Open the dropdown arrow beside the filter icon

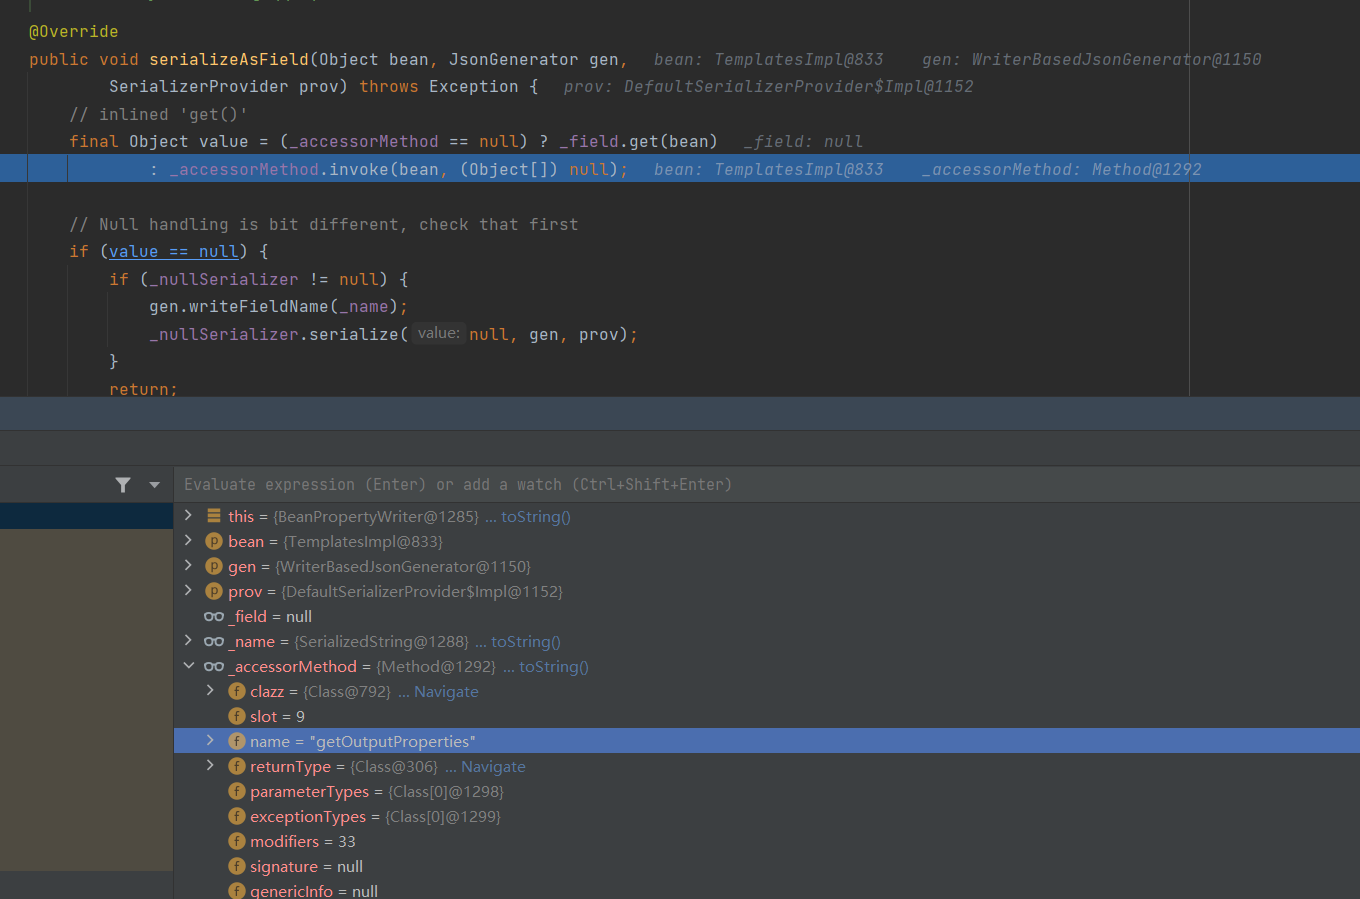click(x=154, y=485)
